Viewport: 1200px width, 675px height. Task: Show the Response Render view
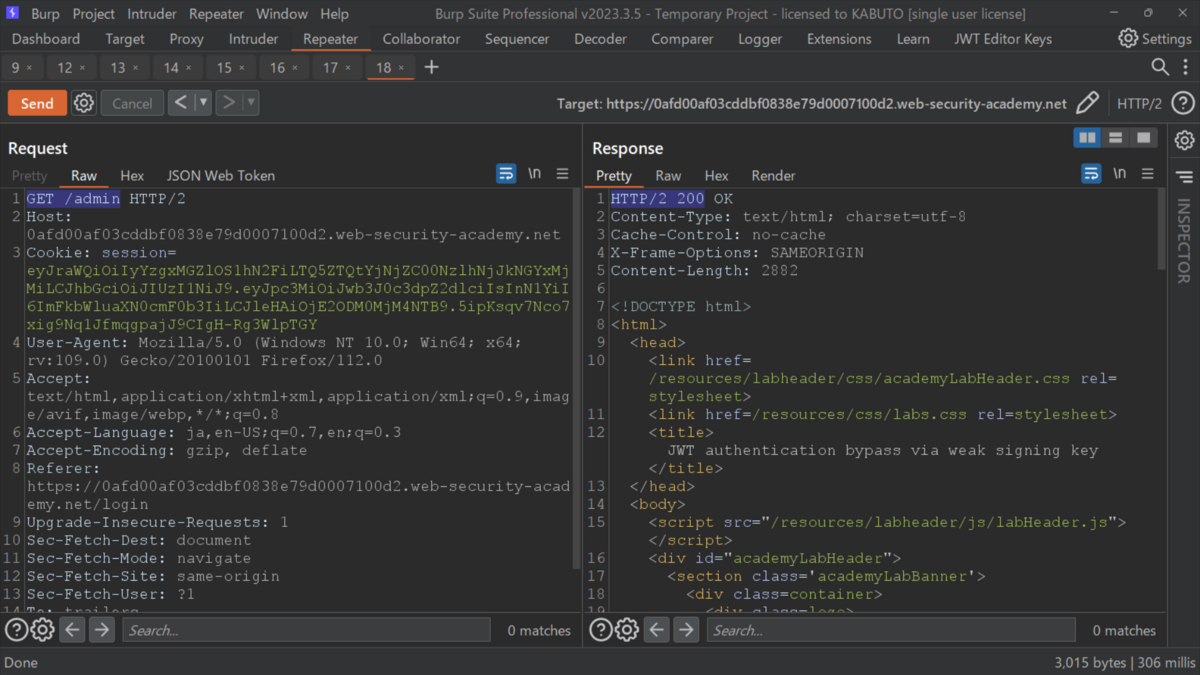click(x=774, y=175)
